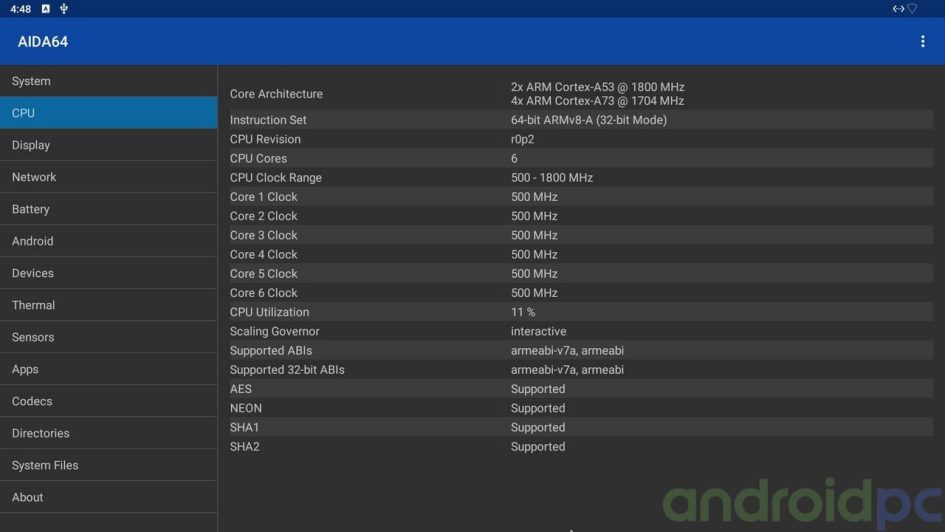Select the AES row

[581, 389]
